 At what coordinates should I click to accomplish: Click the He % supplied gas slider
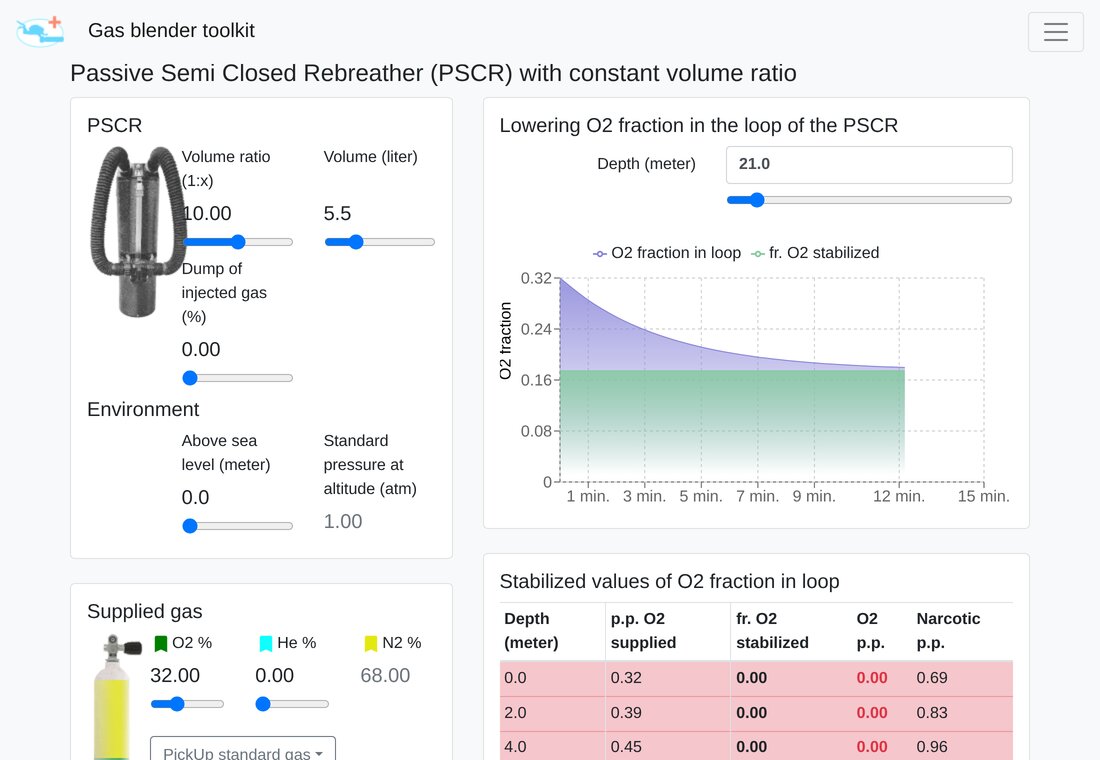click(292, 704)
